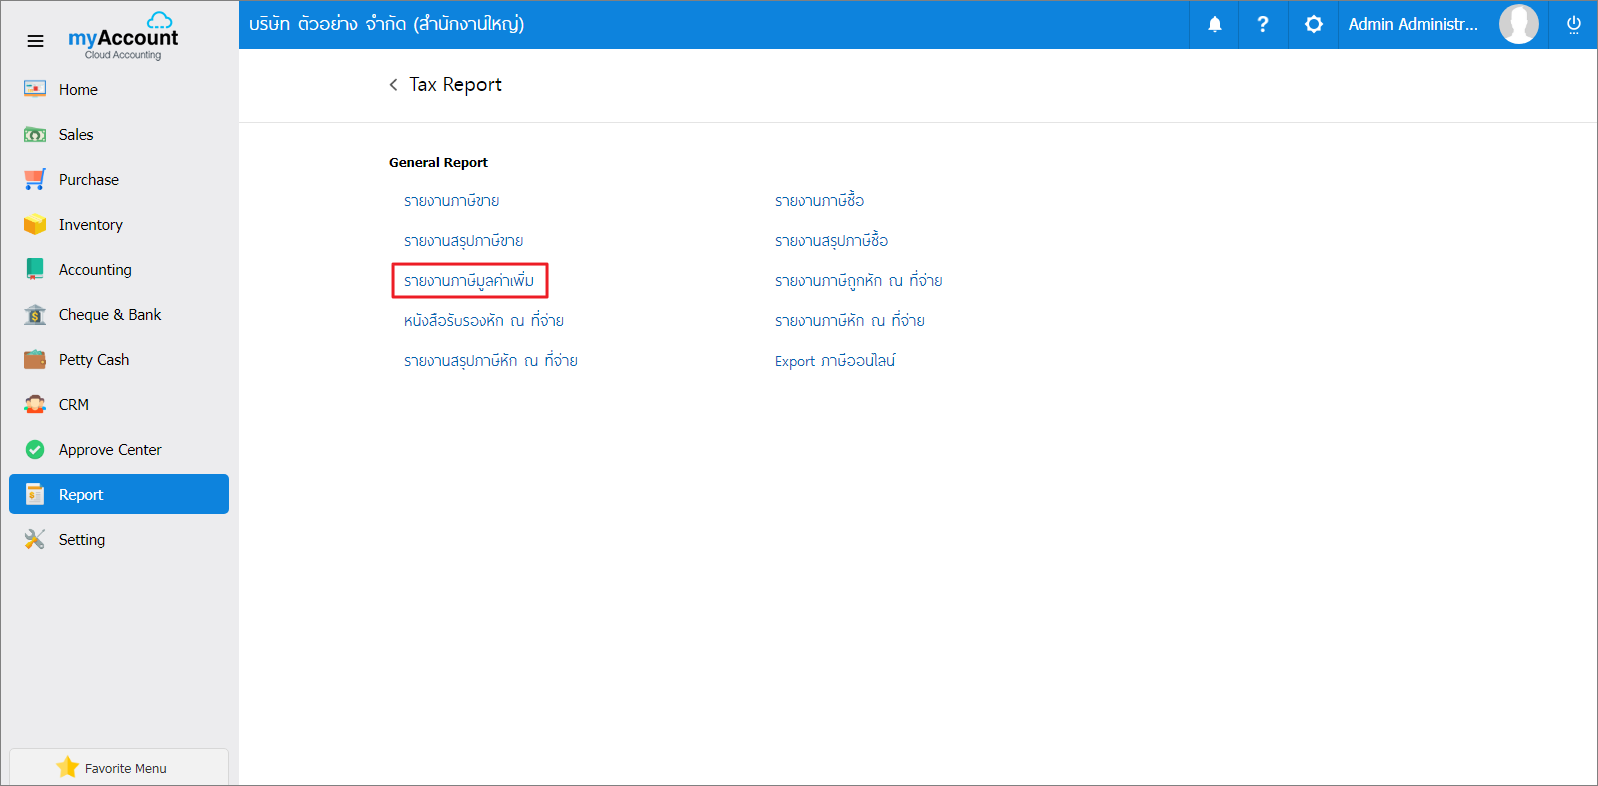Click the Favorite Menu star icon
1598x786 pixels.
[x=67, y=767]
